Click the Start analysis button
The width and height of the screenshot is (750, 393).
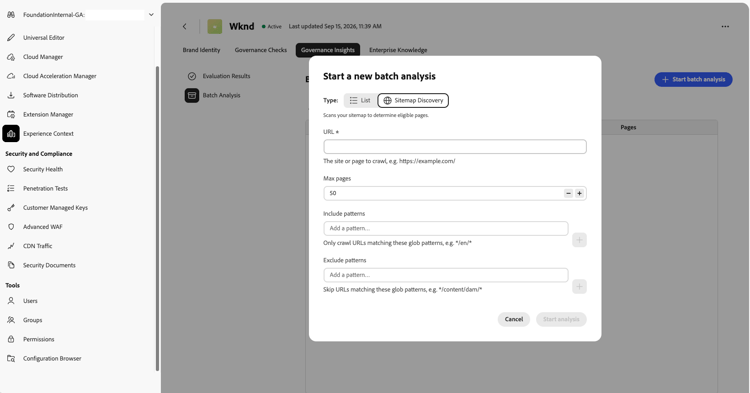pyautogui.click(x=561, y=319)
